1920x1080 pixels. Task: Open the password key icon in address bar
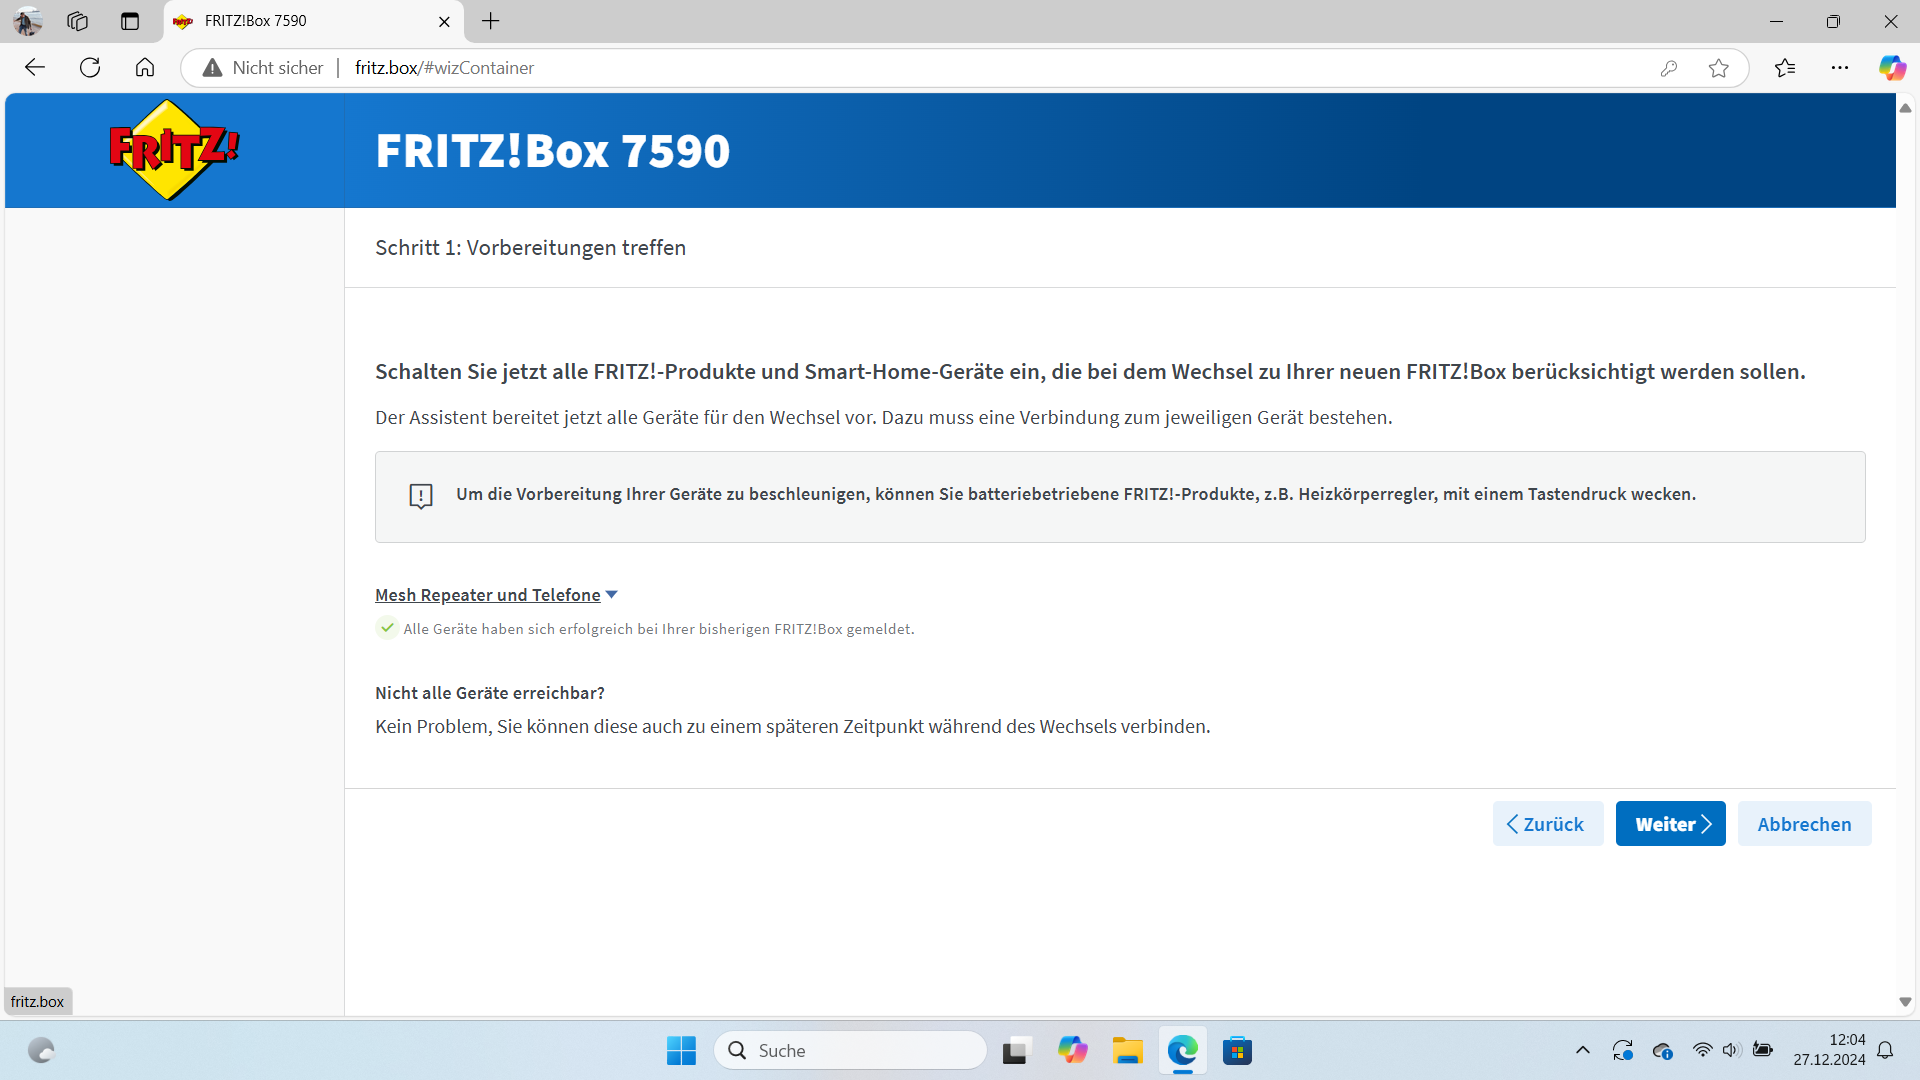click(x=1668, y=68)
